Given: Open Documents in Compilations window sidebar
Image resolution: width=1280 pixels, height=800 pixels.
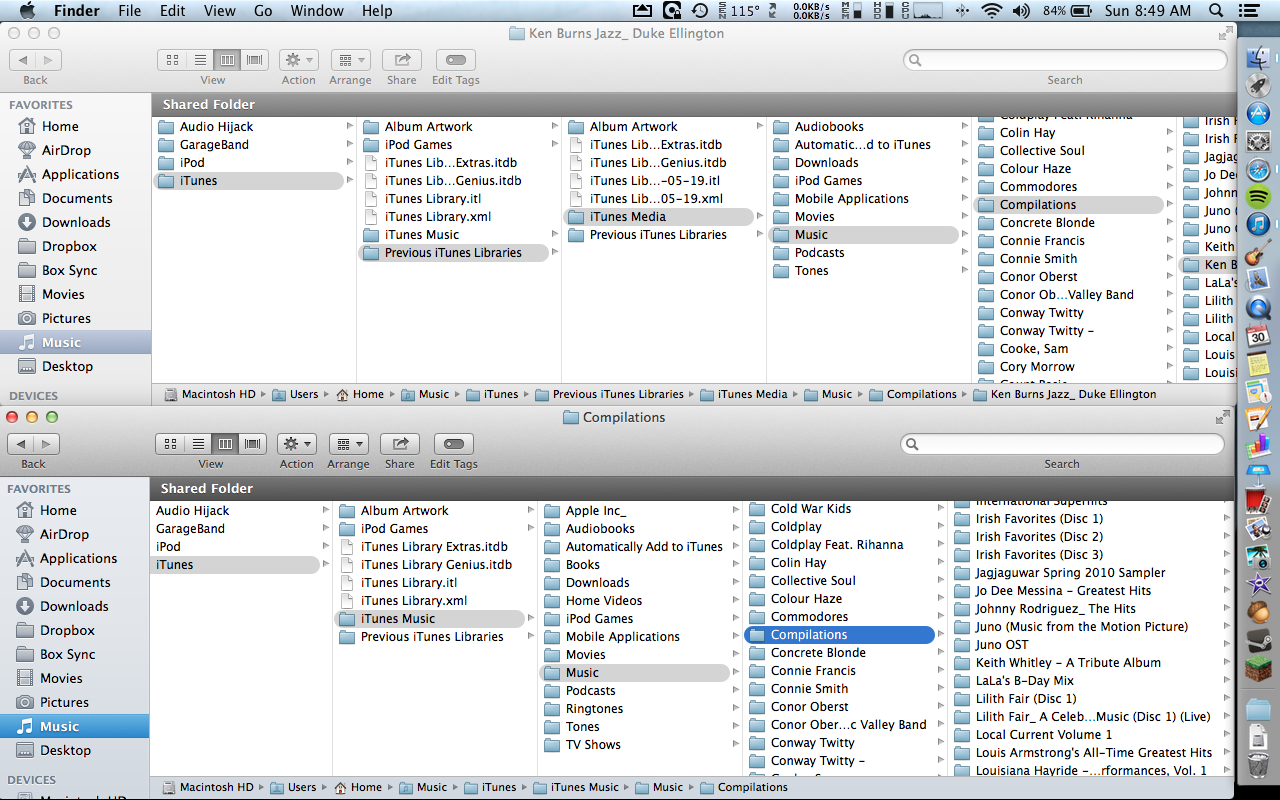Looking at the screenshot, I should point(75,582).
